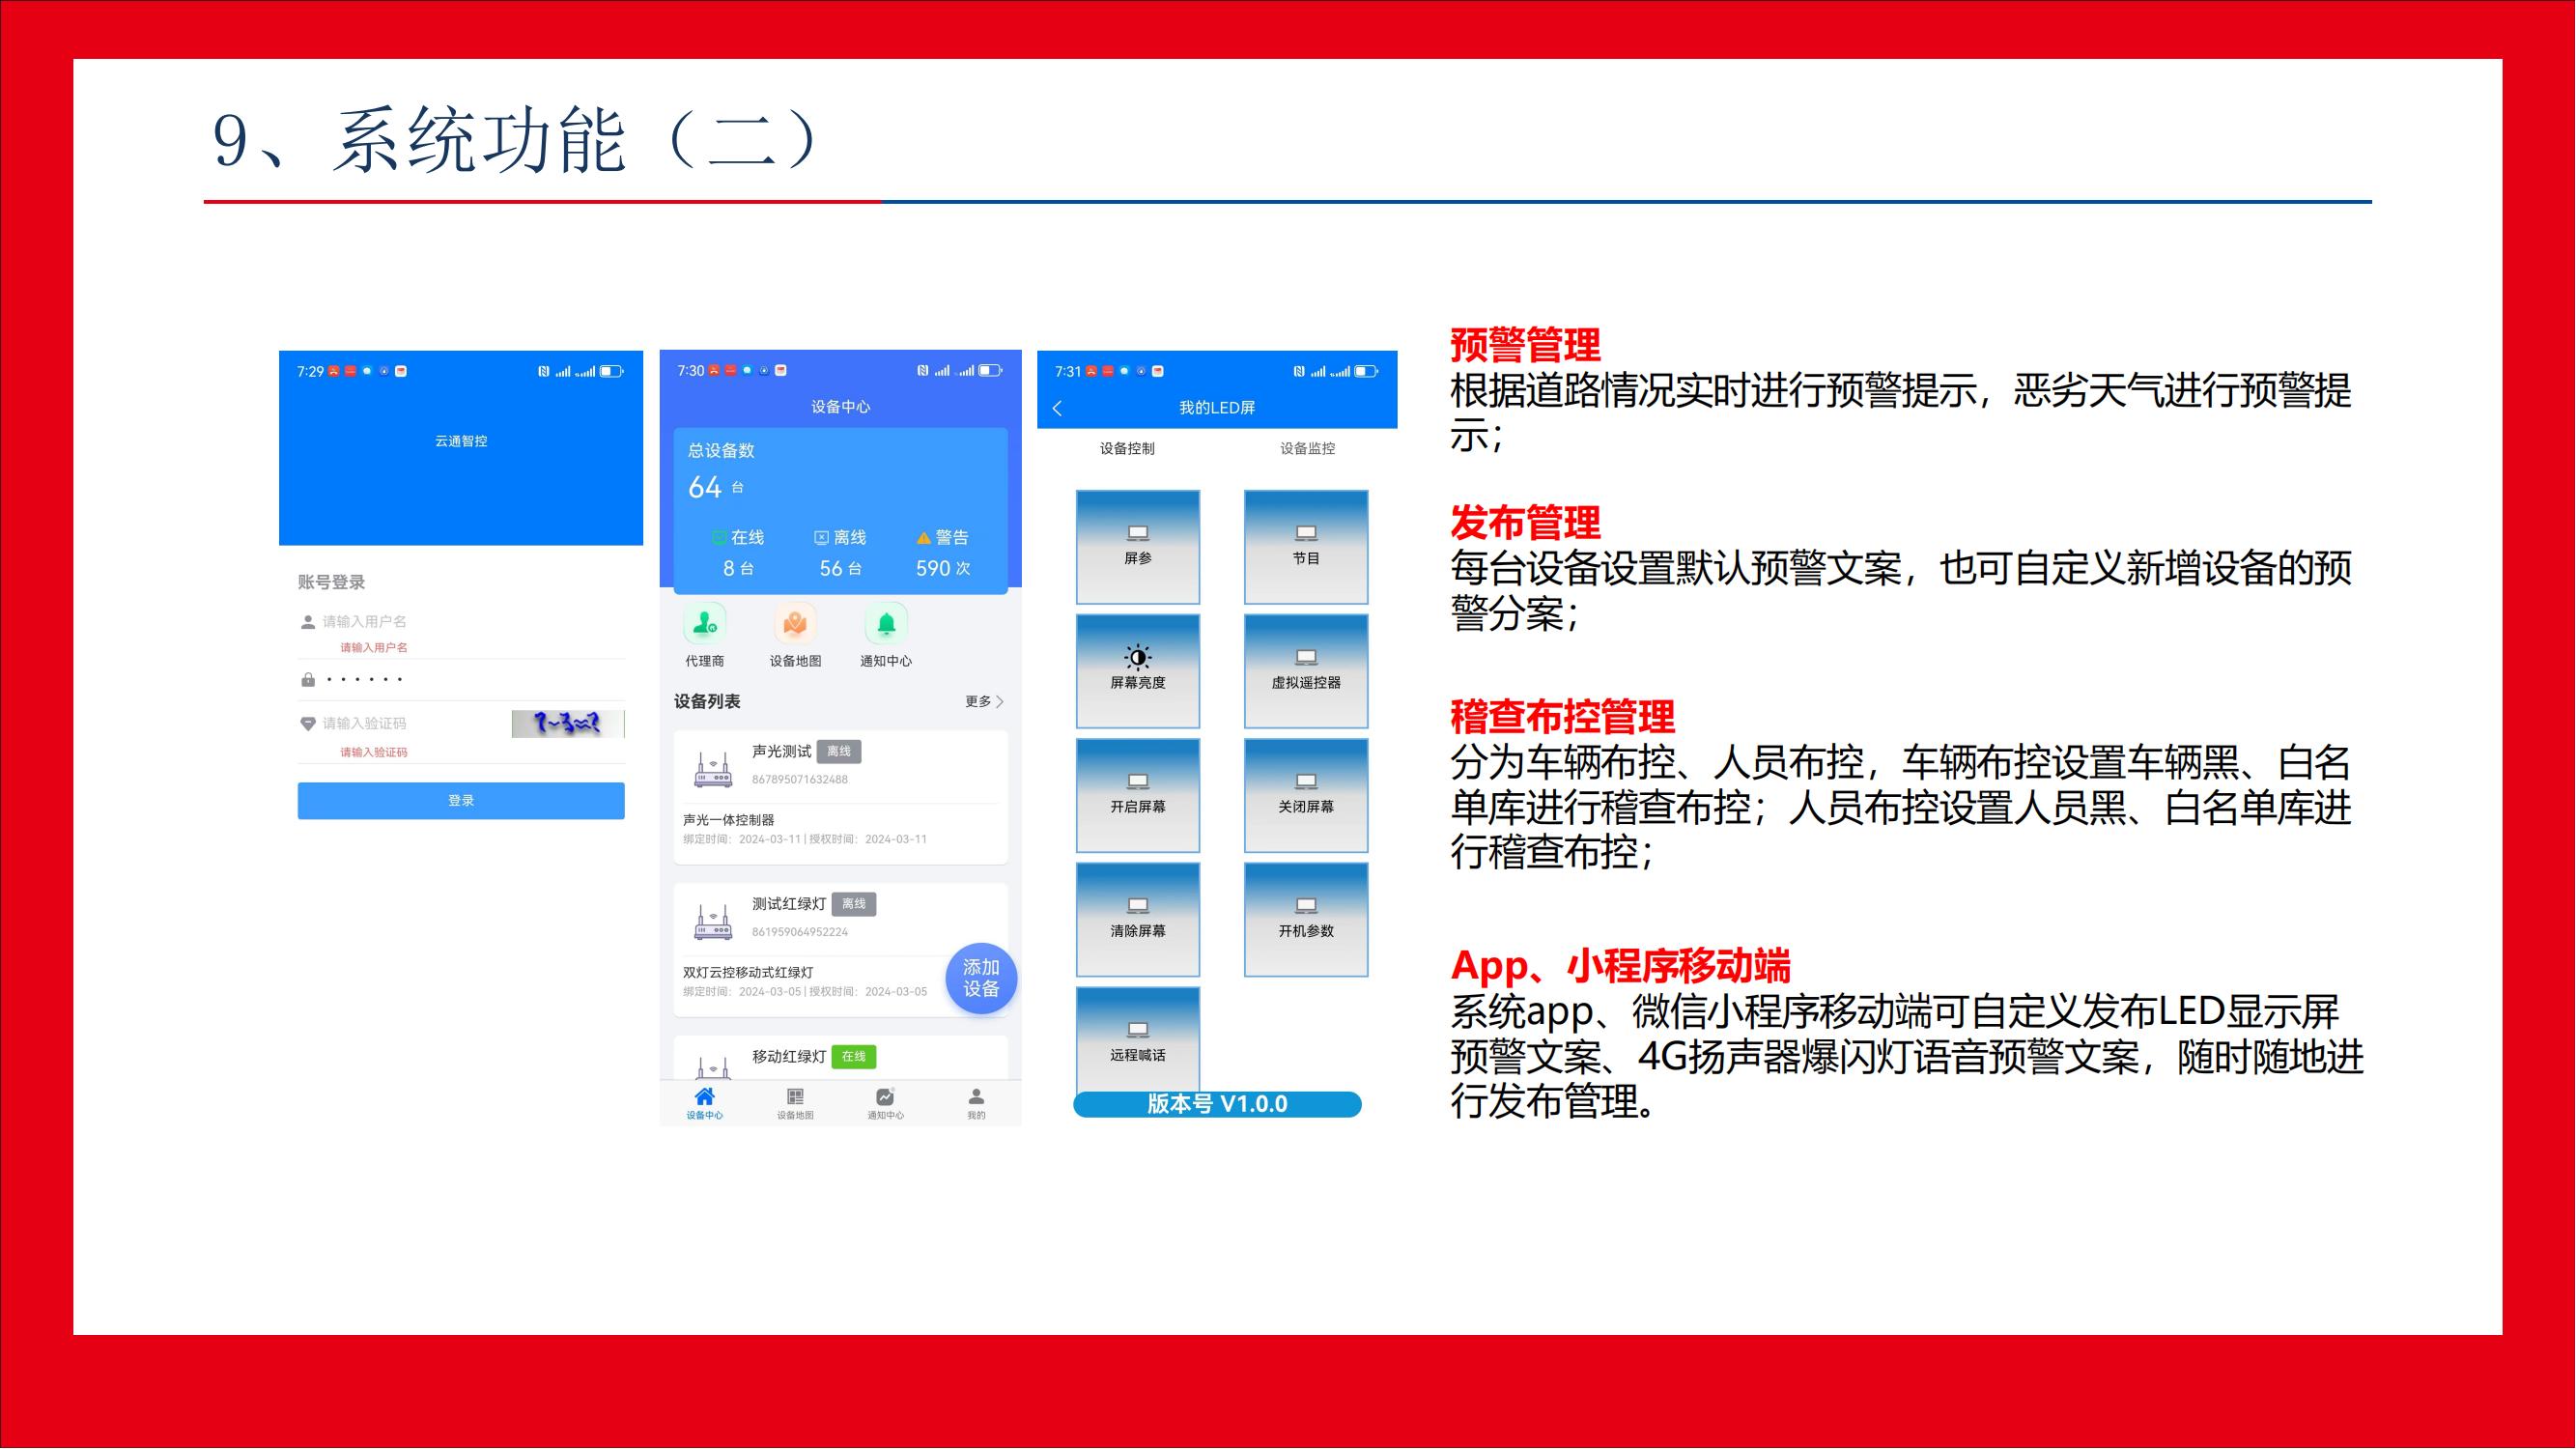Open the 节目 function icon
Screen dimensions: 2576x1449
point(1304,546)
